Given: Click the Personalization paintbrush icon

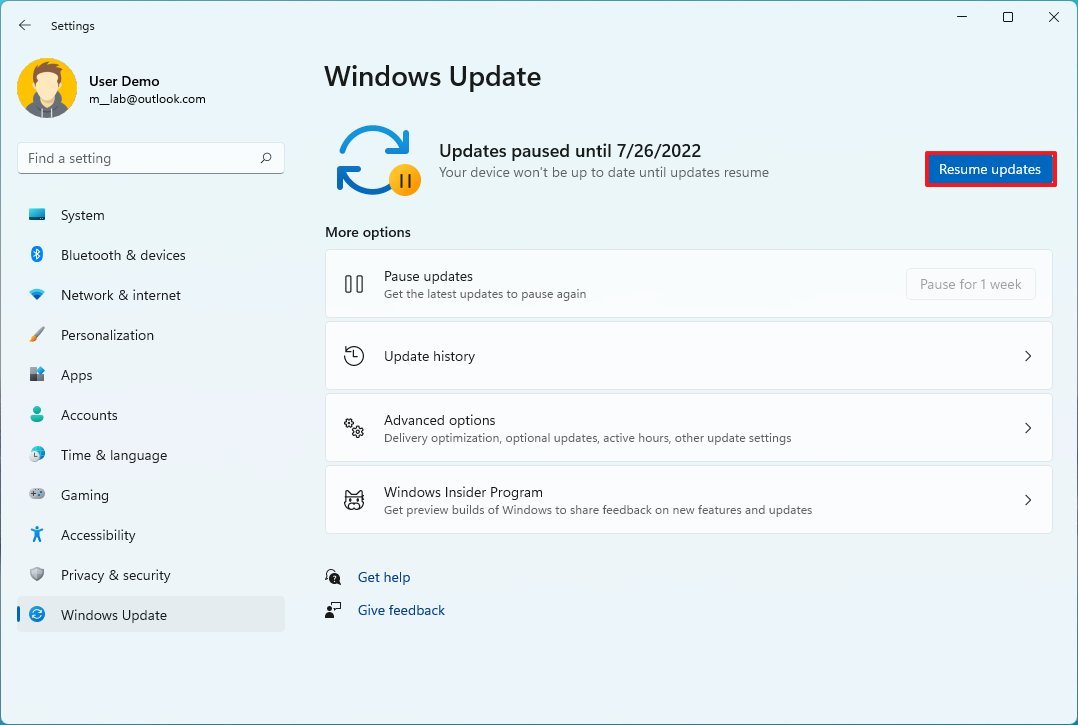Looking at the screenshot, I should 37,335.
